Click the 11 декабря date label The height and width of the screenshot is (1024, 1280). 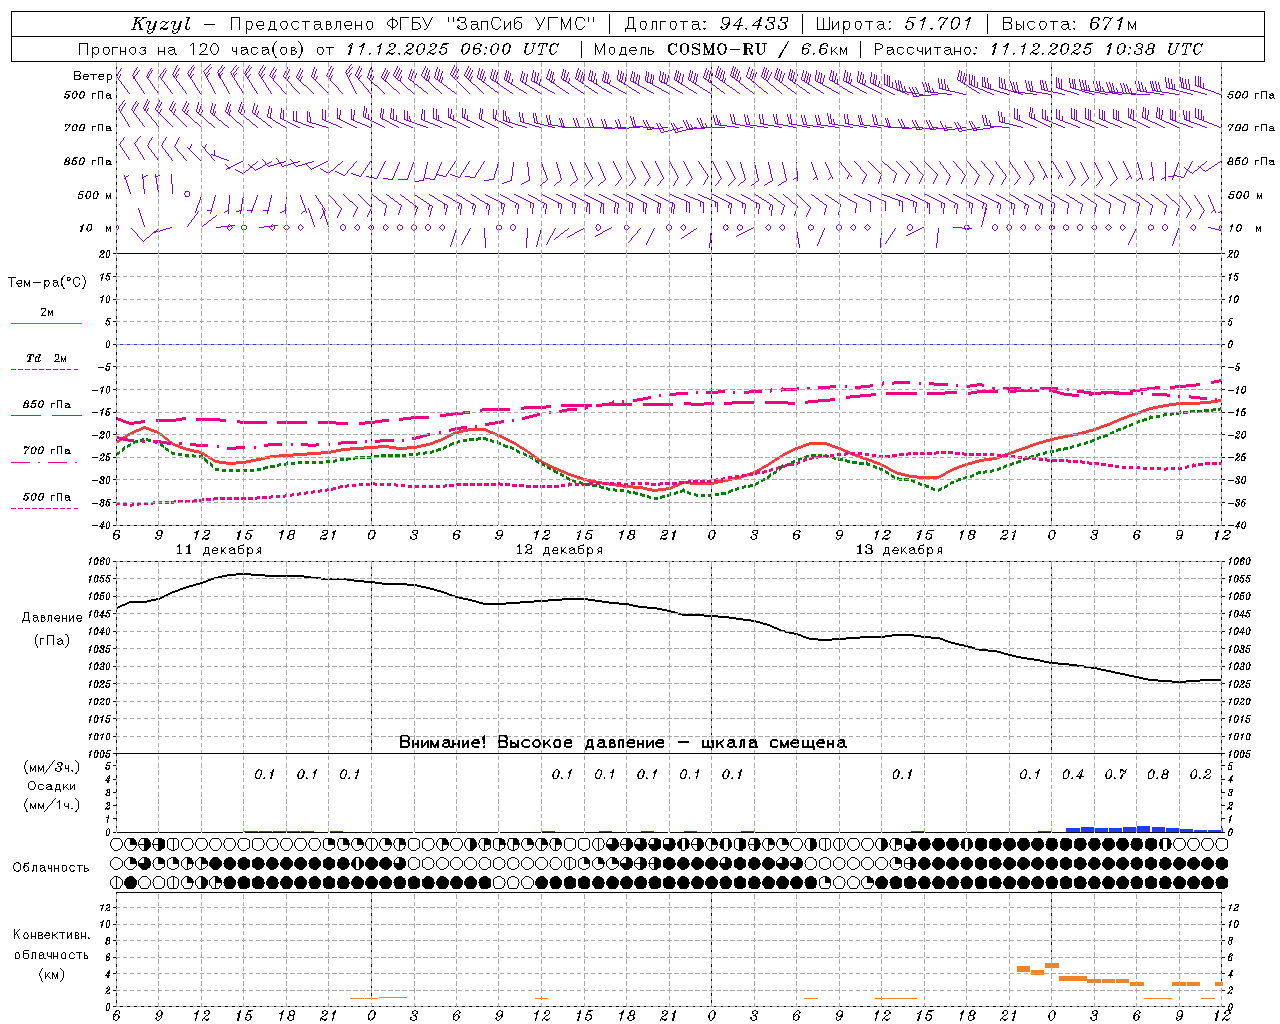[218, 550]
